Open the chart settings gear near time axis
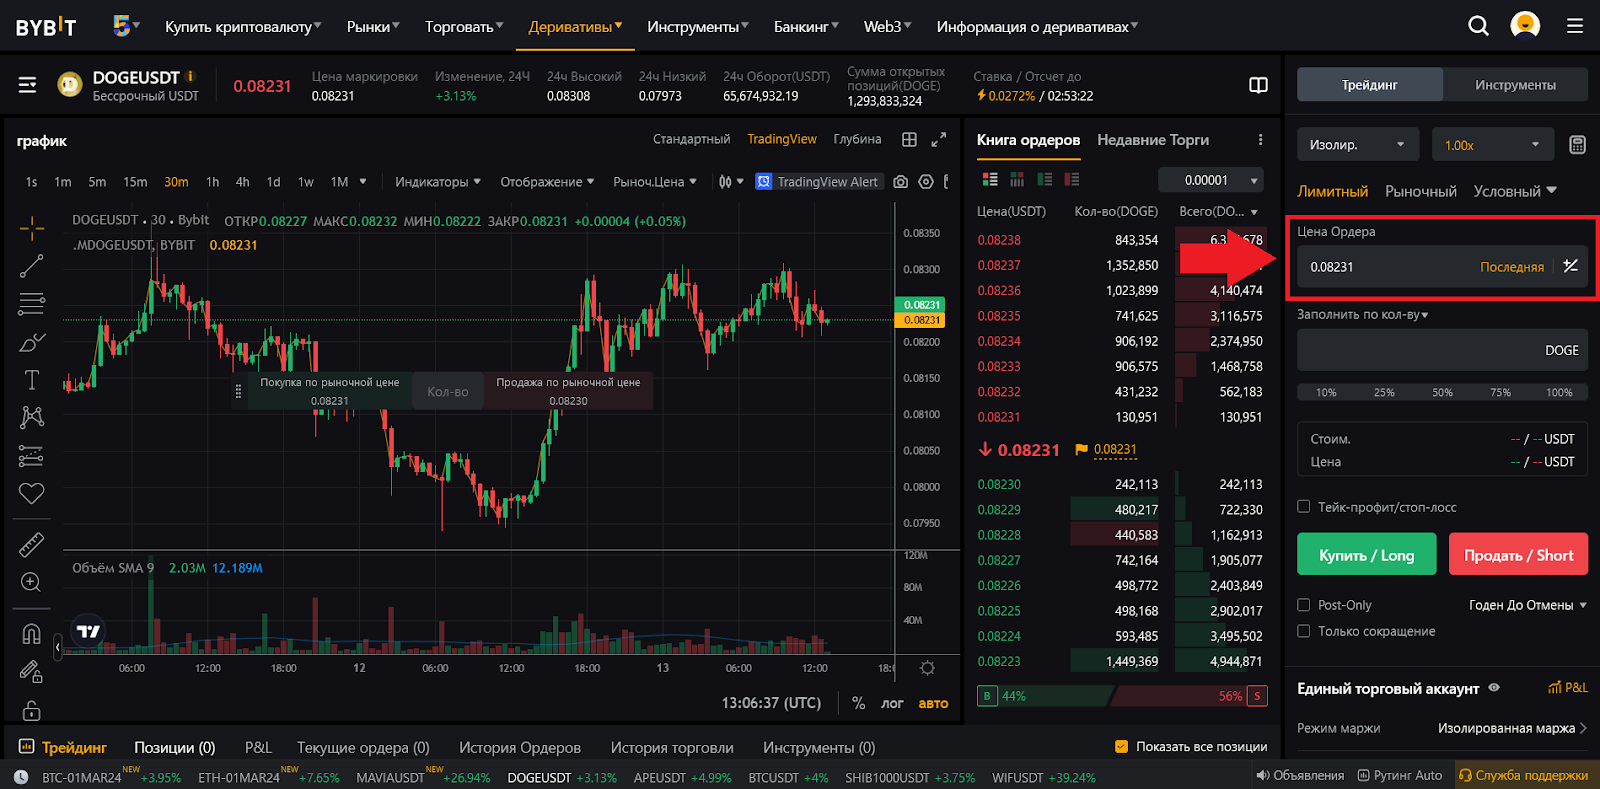 (927, 668)
